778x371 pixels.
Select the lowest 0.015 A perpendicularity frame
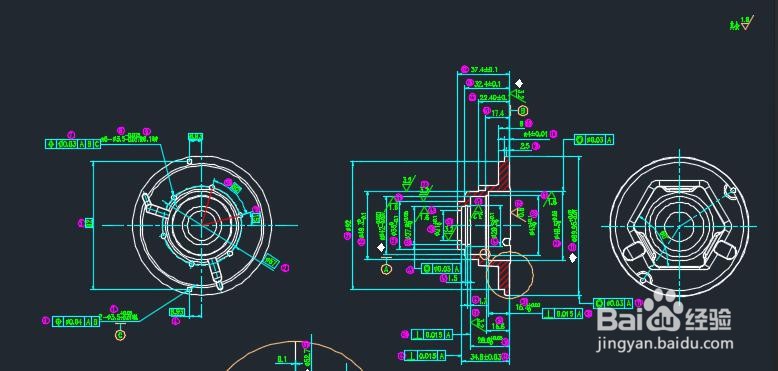pyautogui.click(x=425, y=356)
